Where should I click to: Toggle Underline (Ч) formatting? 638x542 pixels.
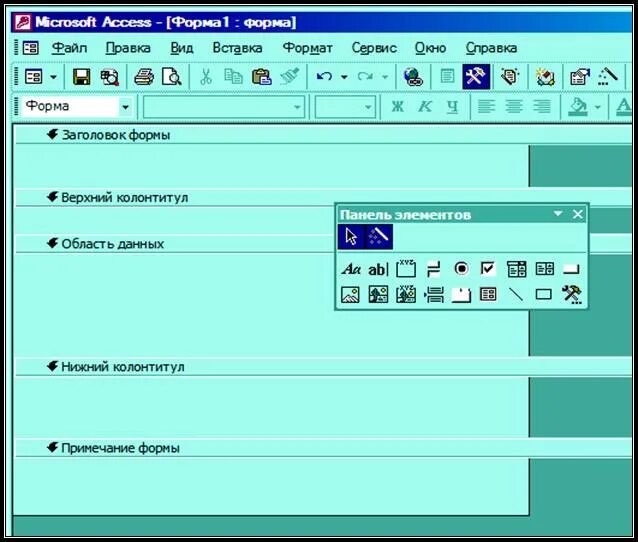[452, 107]
